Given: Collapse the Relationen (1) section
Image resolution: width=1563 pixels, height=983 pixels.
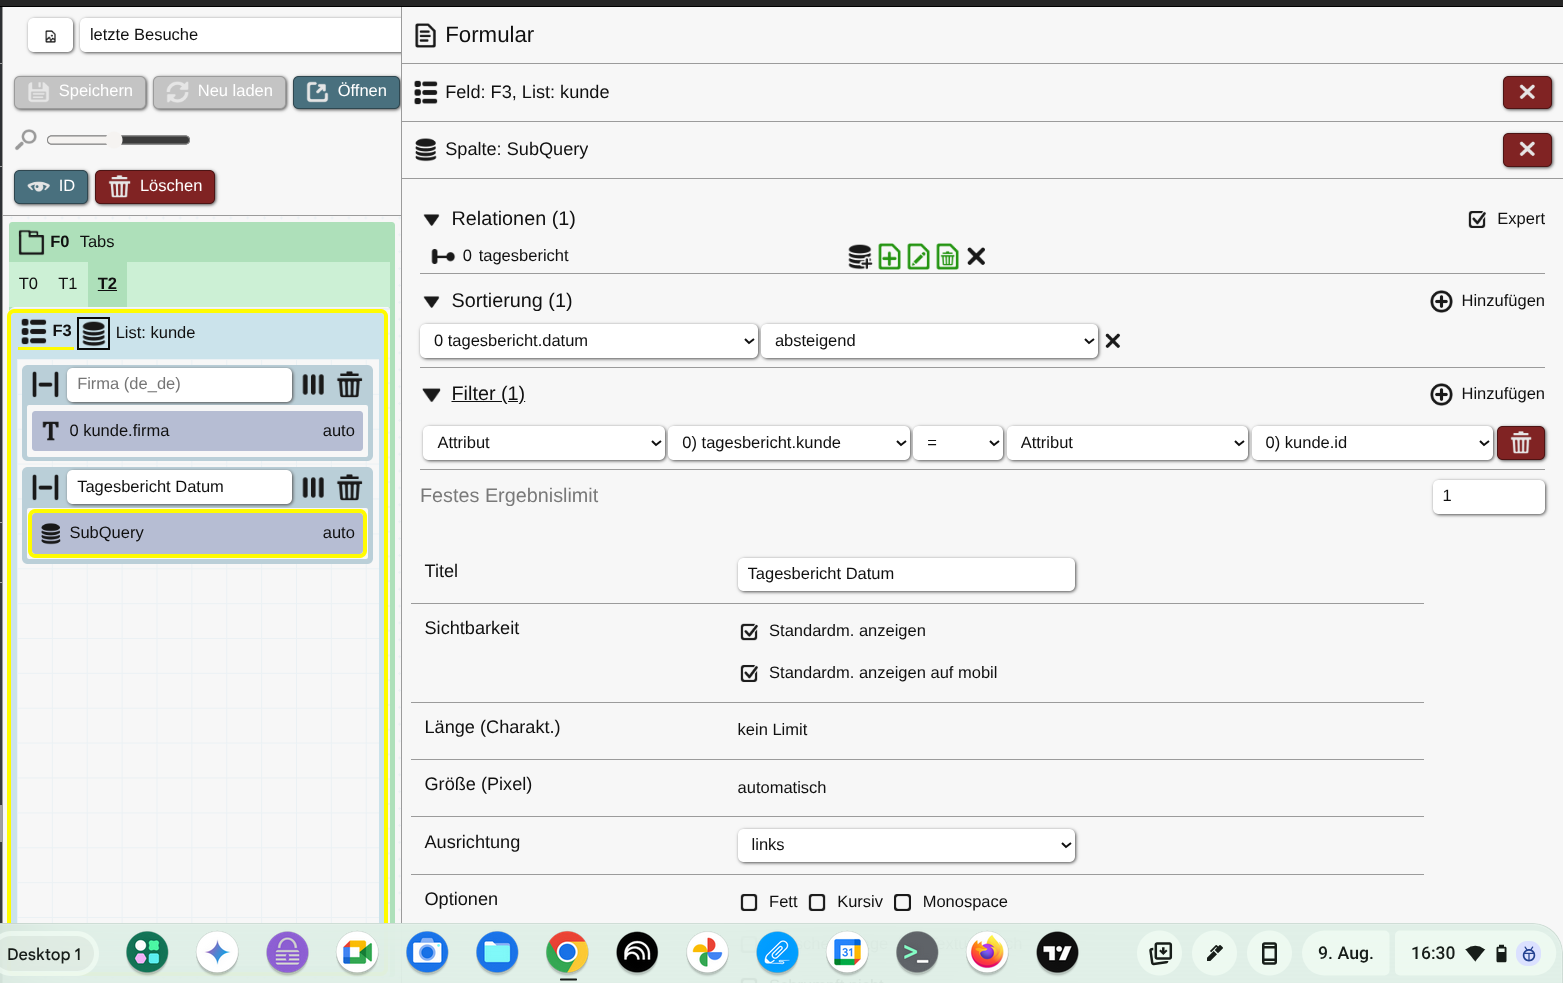Looking at the screenshot, I should [432, 219].
